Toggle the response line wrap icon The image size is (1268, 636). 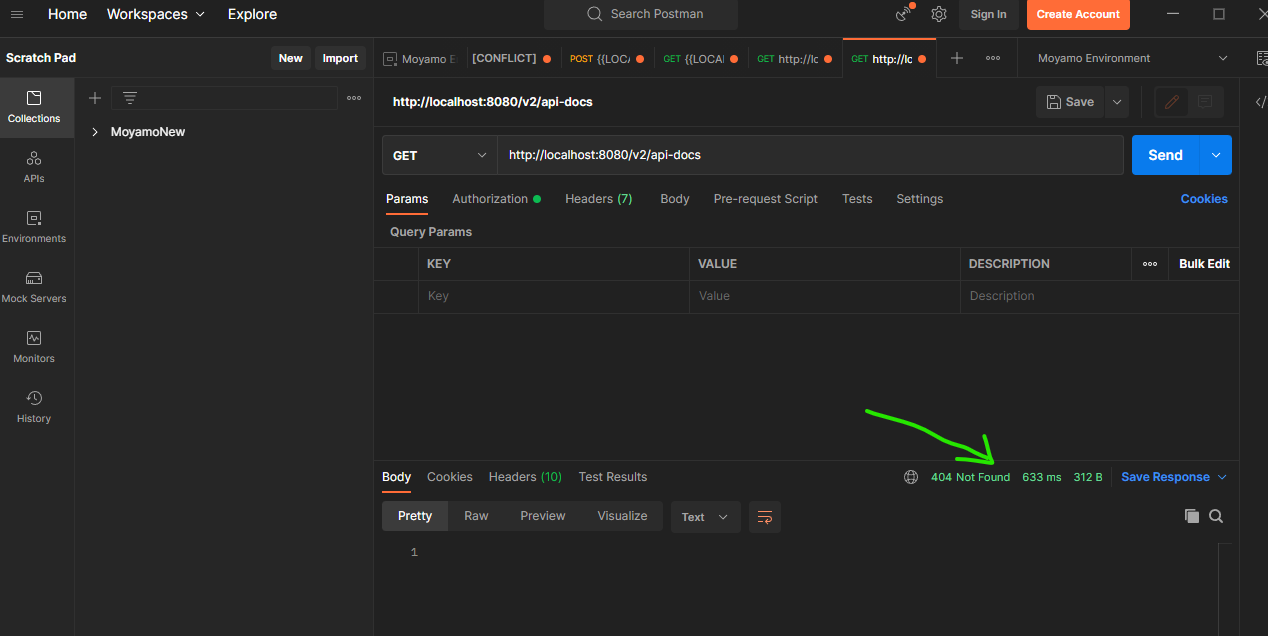pyautogui.click(x=765, y=517)
